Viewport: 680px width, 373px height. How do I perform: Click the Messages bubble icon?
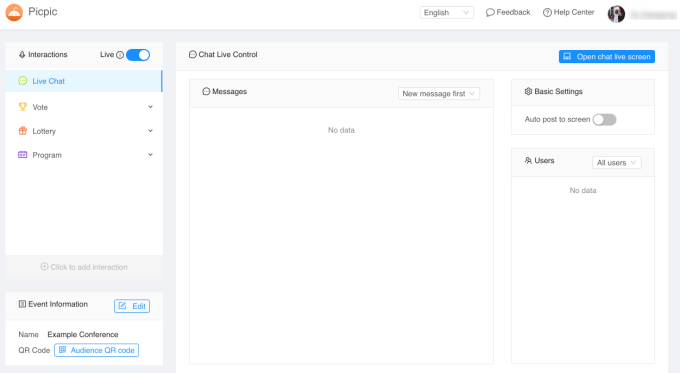tap(206, 92)
